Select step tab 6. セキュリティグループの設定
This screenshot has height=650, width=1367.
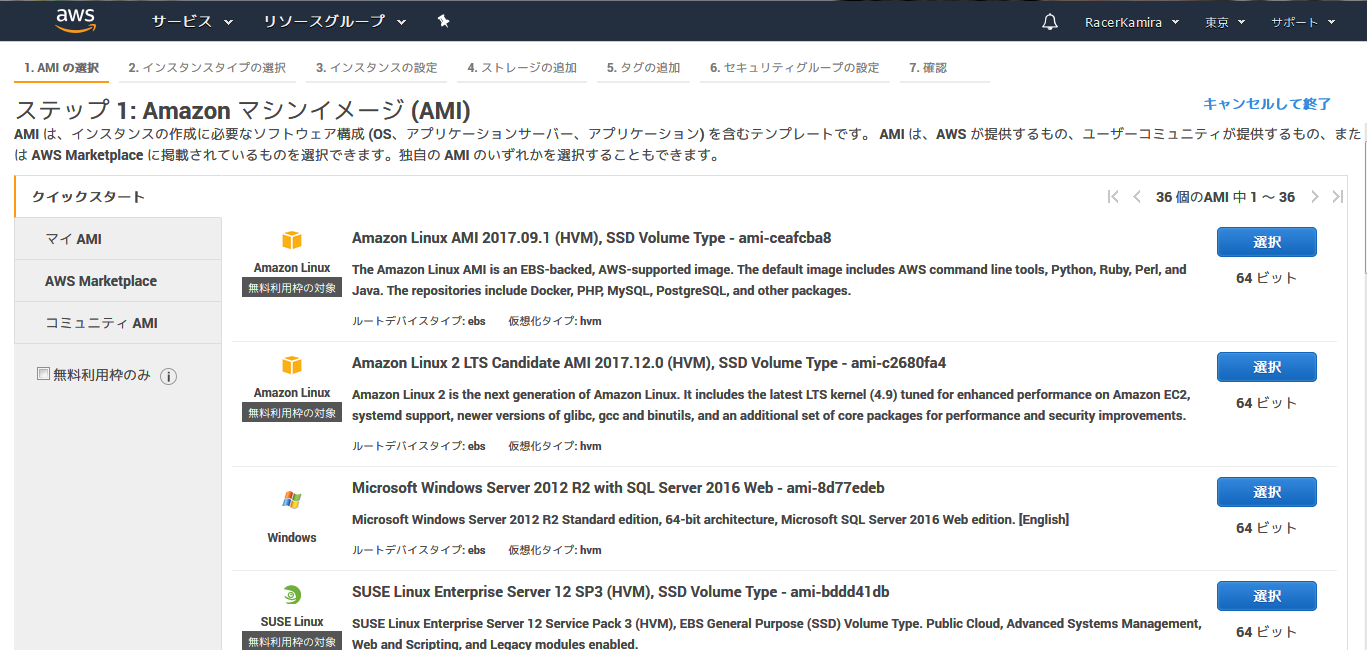coord(795,68)
